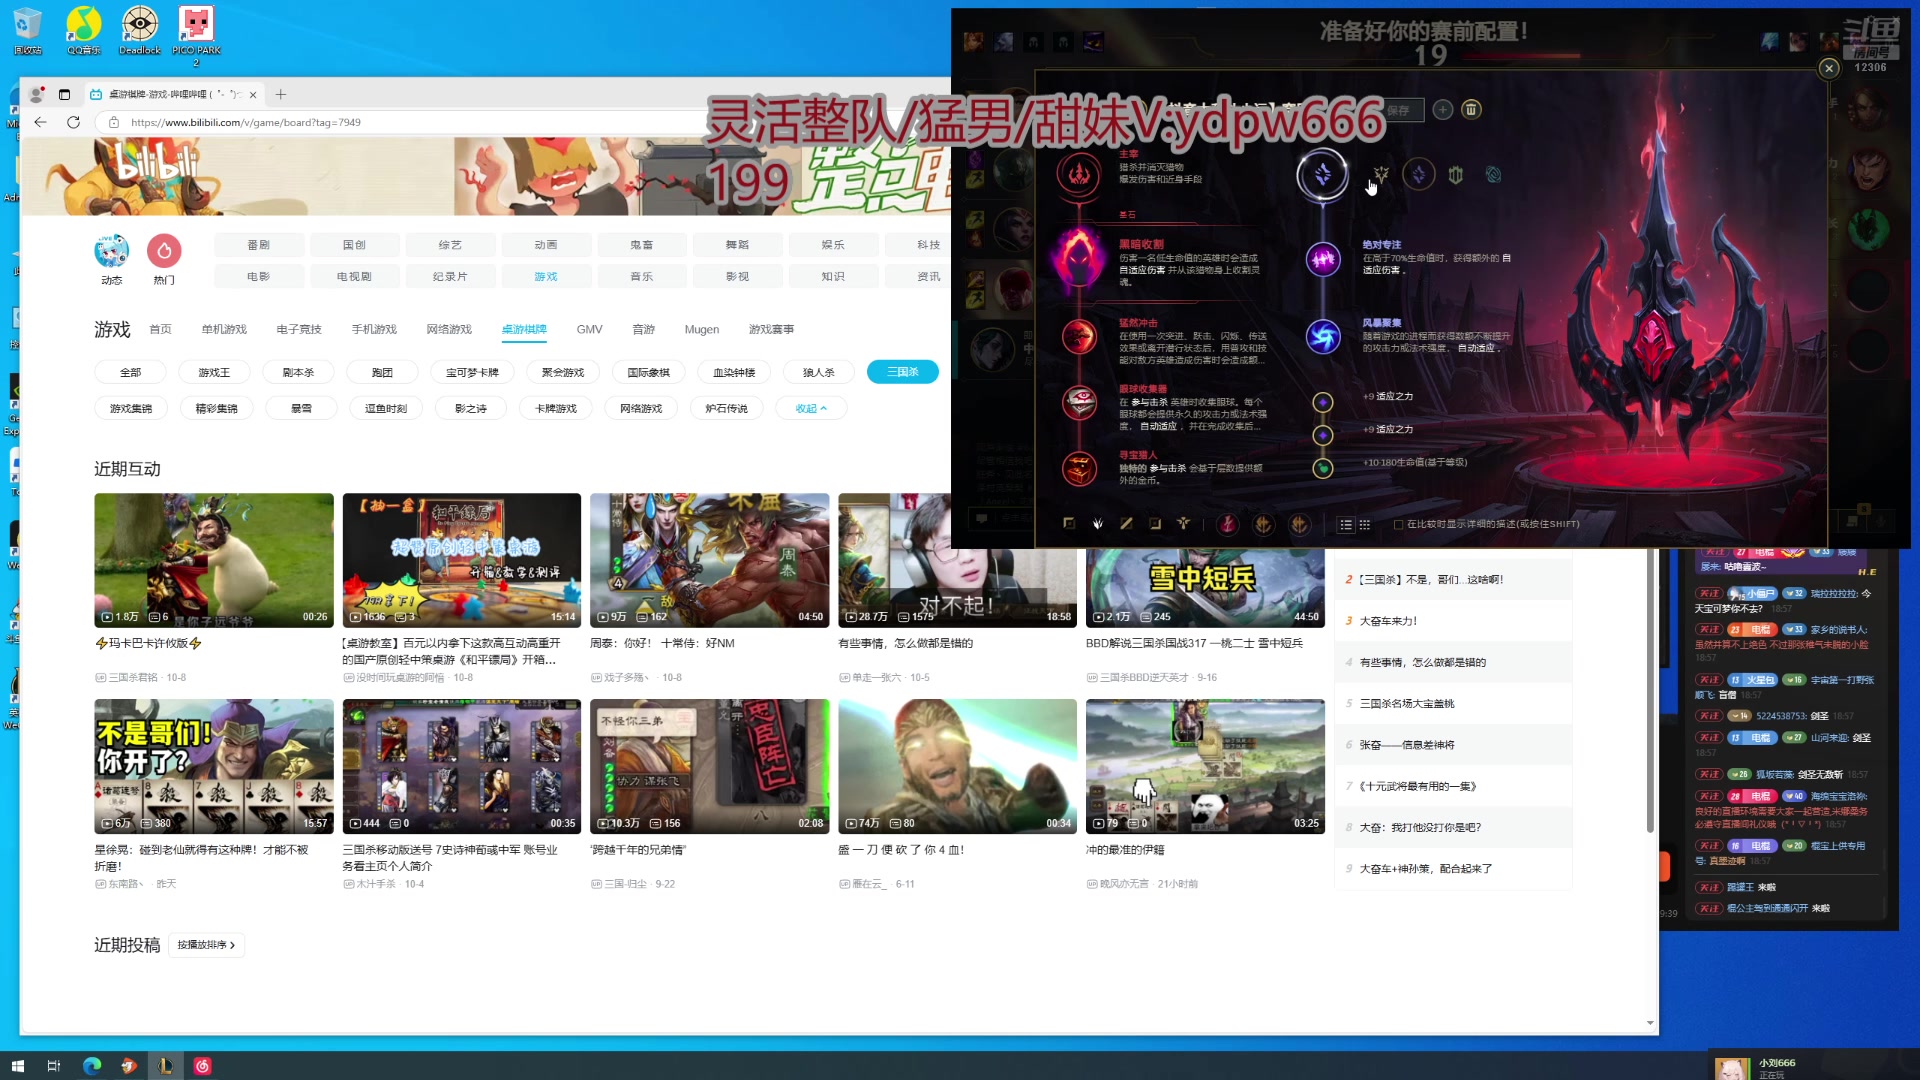Viewport: 1920px width, 1080px height.
Task: Save the rune page with 保存 button
Action: click(x=1399, y=110)
